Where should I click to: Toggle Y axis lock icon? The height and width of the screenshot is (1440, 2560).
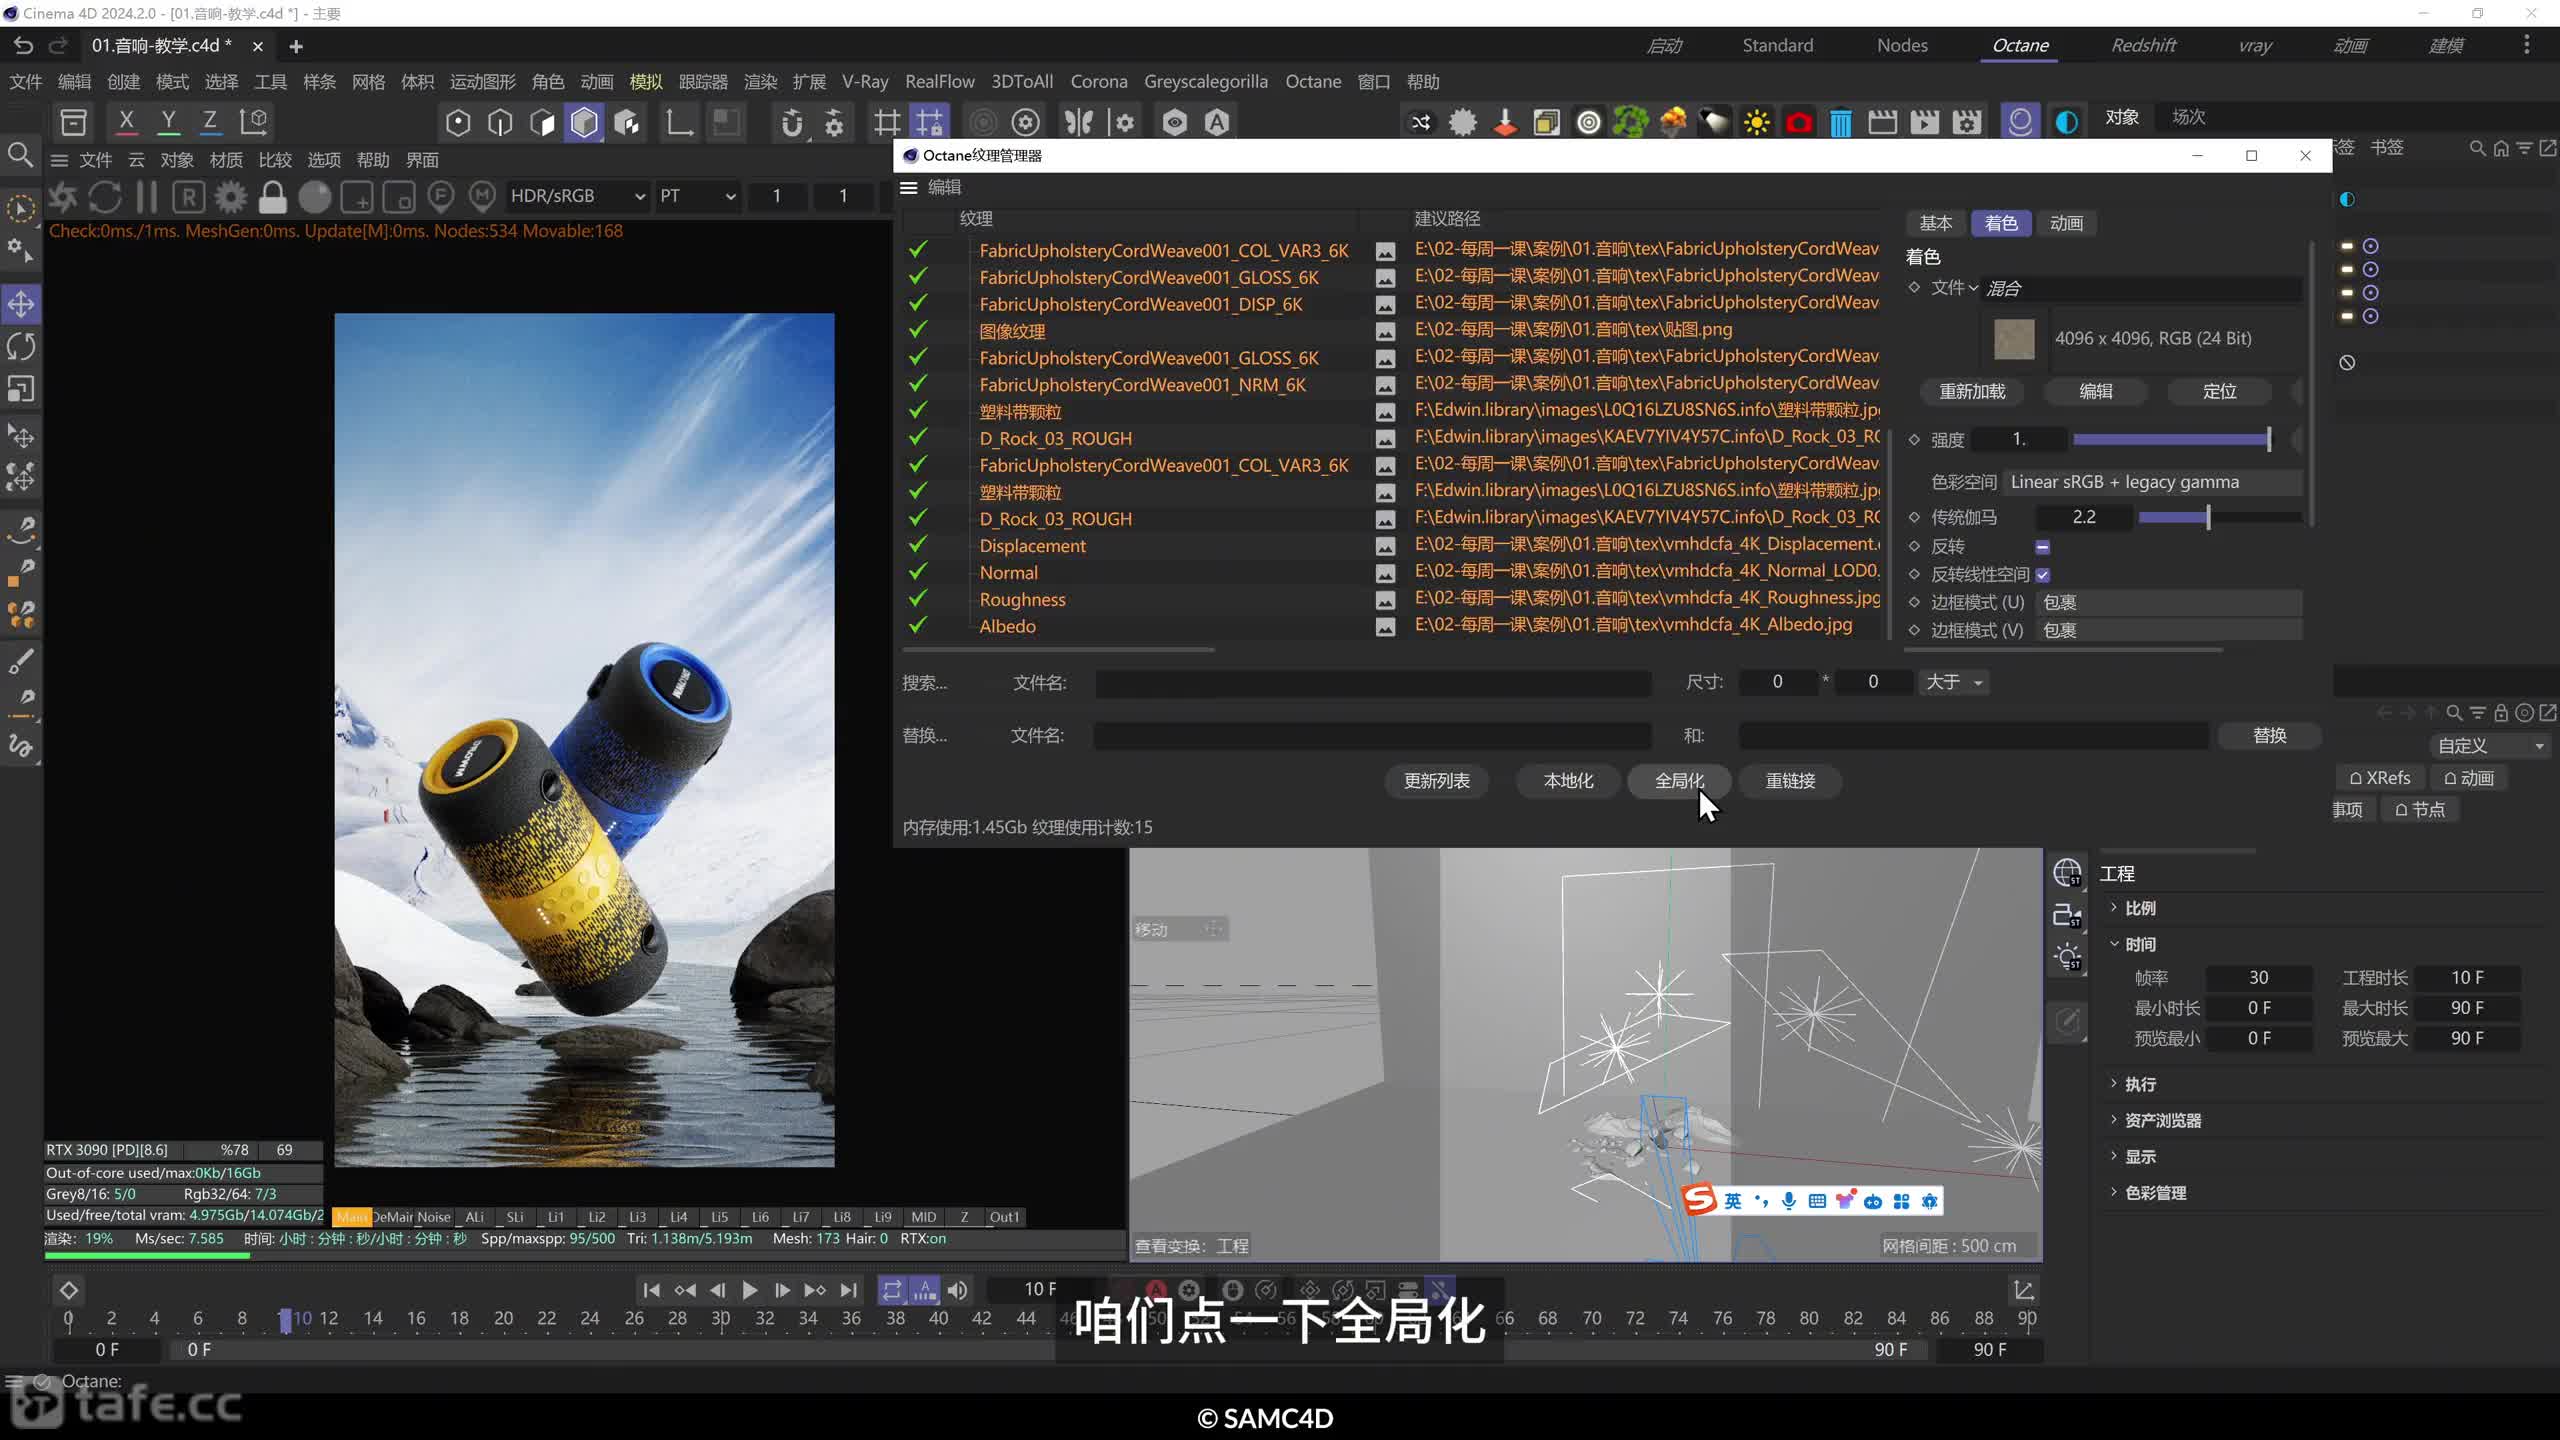(168, 122)
